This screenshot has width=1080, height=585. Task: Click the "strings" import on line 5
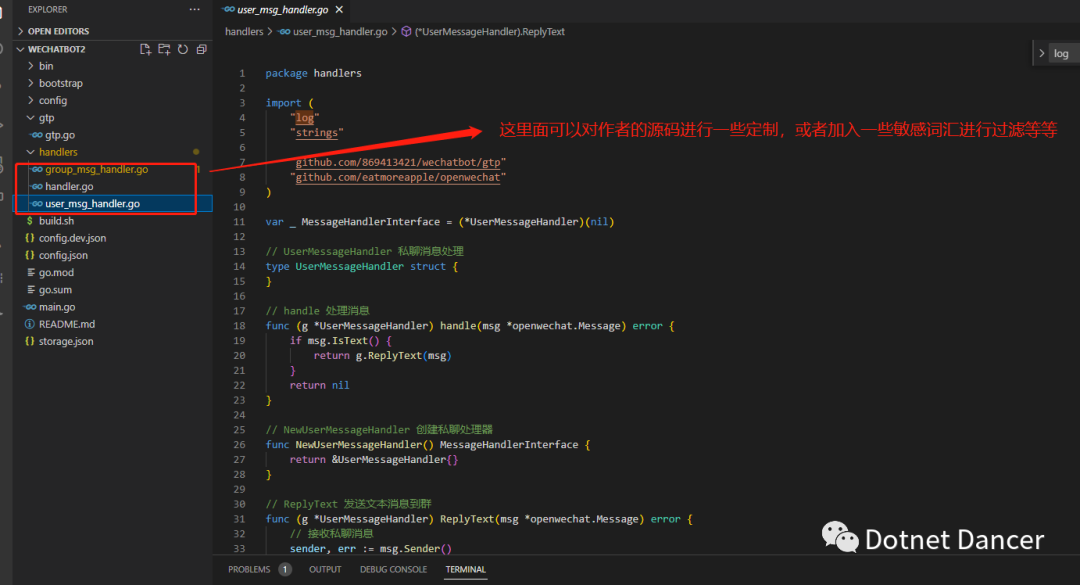coord(316,133)
